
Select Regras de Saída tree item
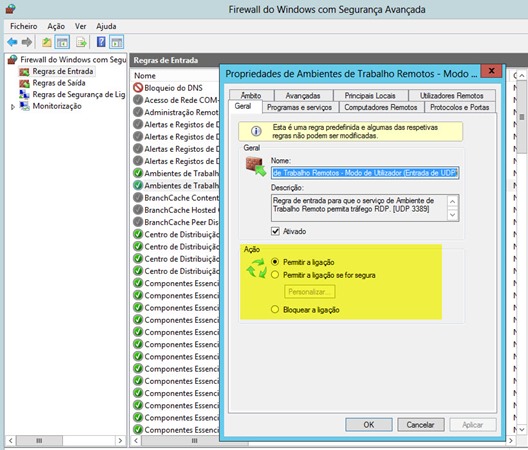tap(59, 83)
